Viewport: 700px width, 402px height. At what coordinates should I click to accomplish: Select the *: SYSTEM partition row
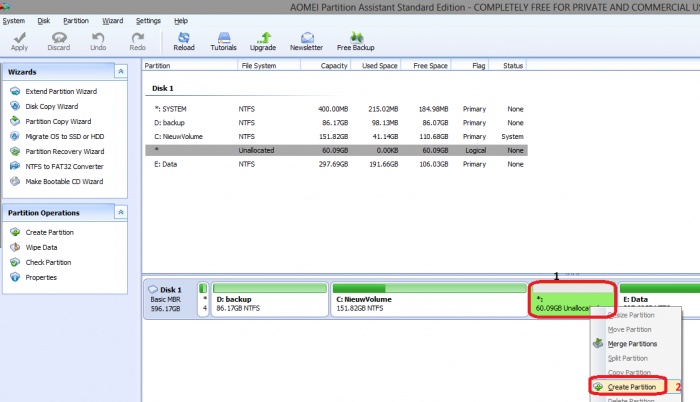point(336,109)
